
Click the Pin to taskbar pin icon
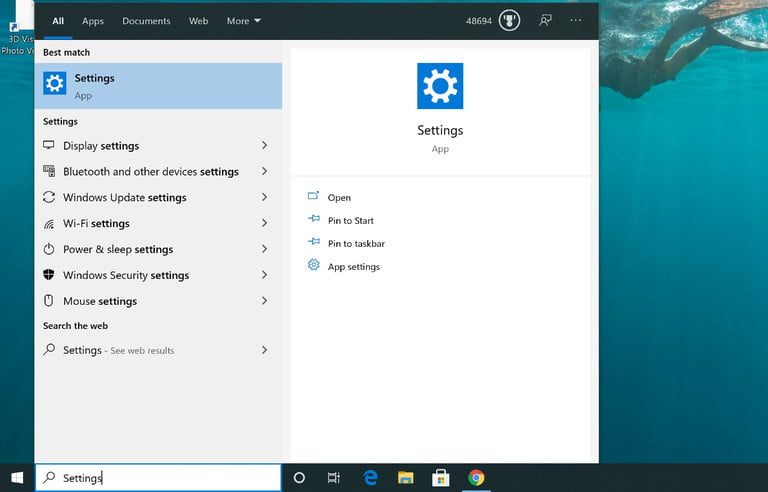[313, 242]
